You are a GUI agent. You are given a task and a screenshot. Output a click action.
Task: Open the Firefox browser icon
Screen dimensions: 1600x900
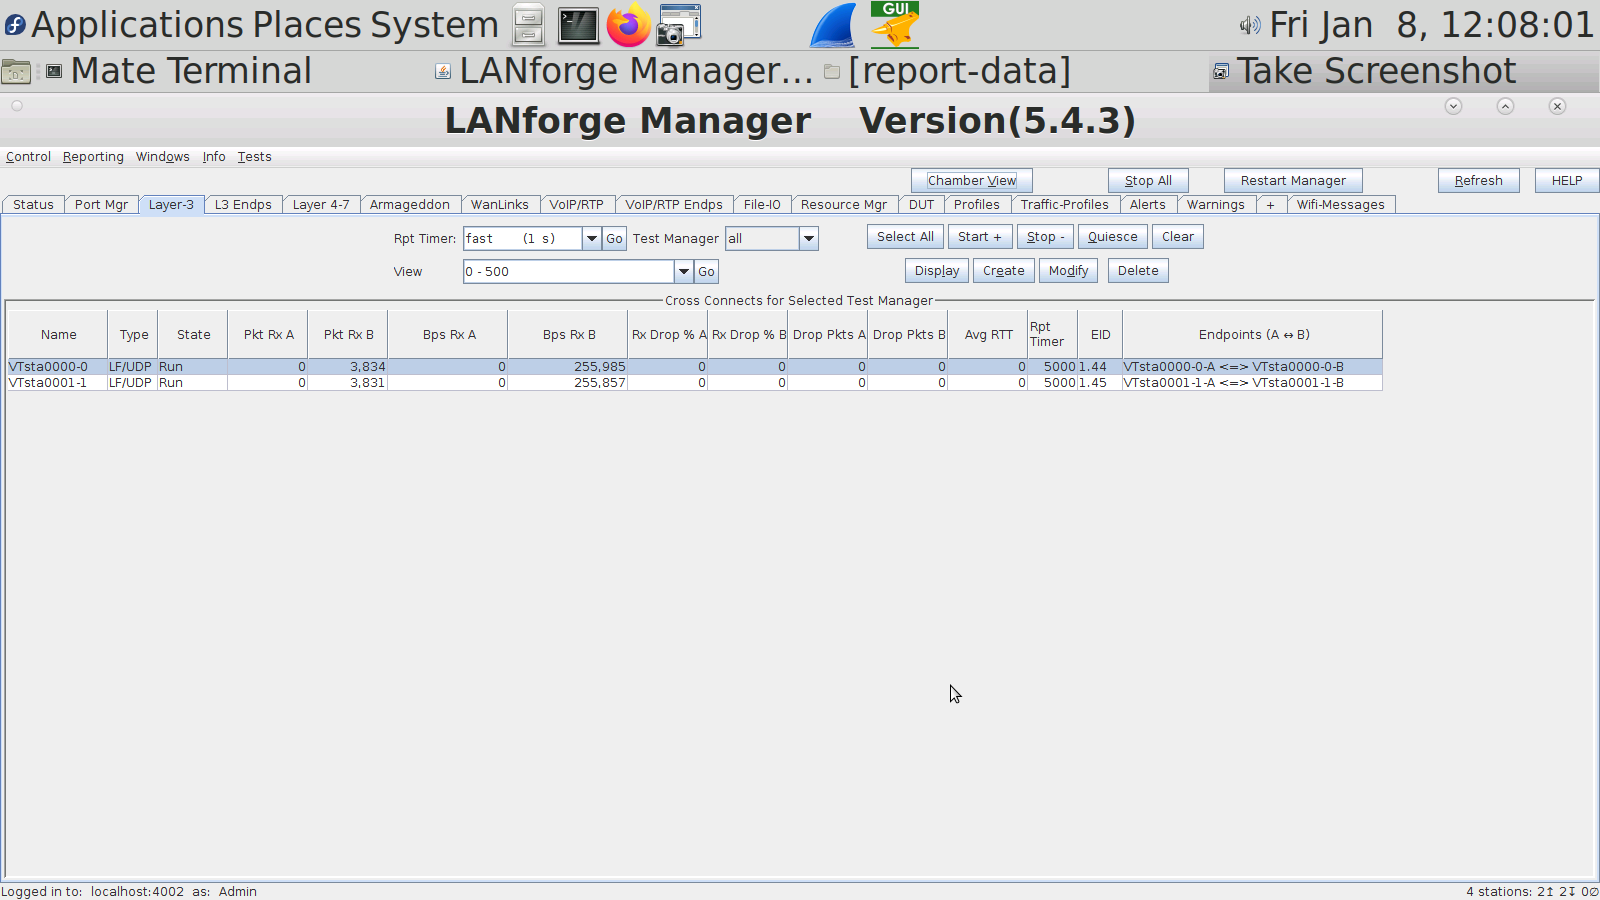pos(628,25)
